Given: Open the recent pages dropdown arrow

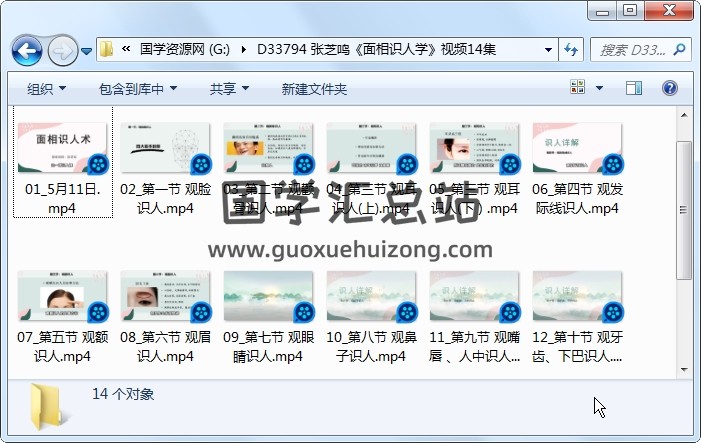Looking at the screenshot, I should click(x=87, y=50).
